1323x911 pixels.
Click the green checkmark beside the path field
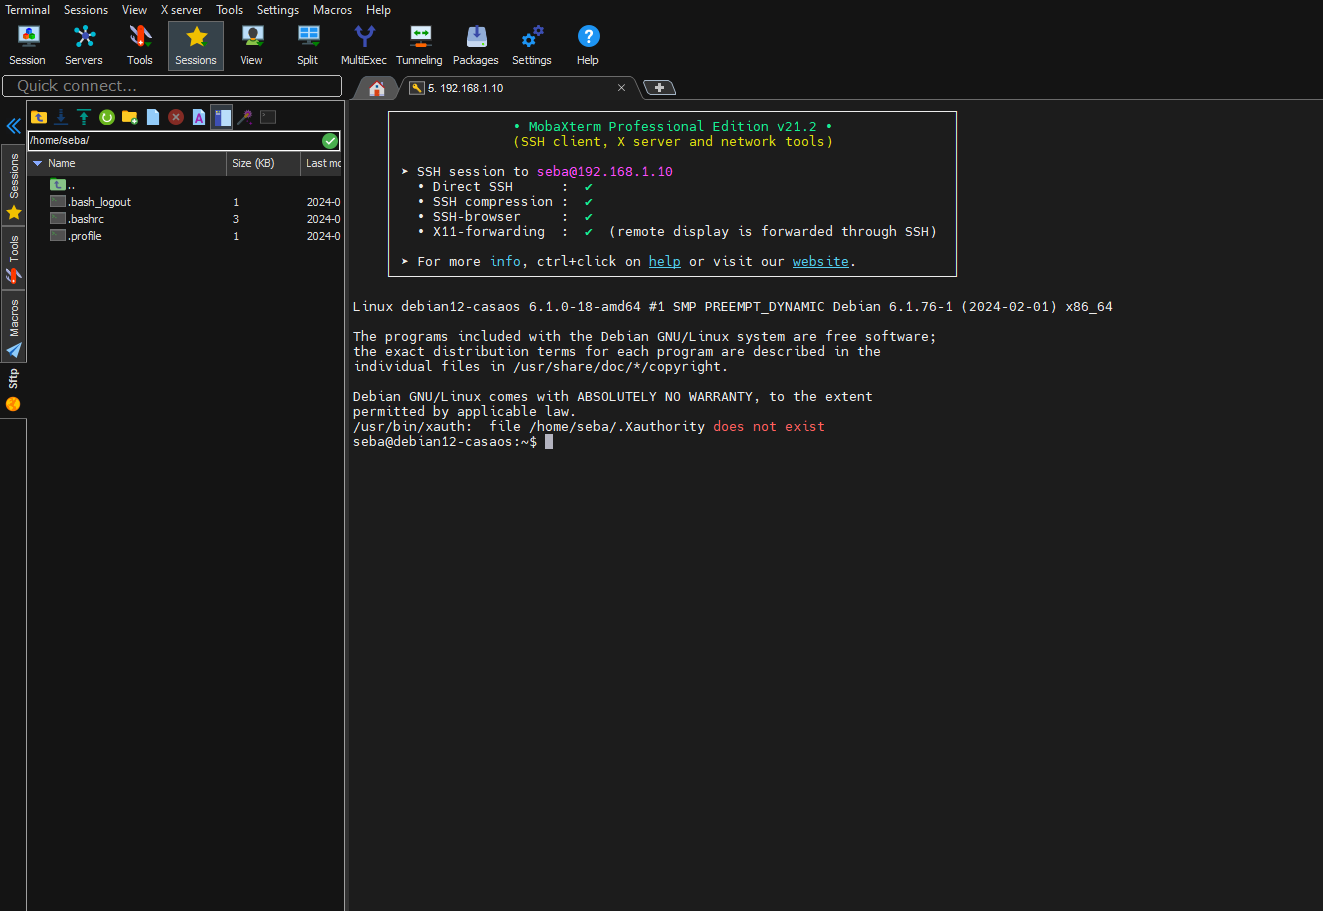330,141
